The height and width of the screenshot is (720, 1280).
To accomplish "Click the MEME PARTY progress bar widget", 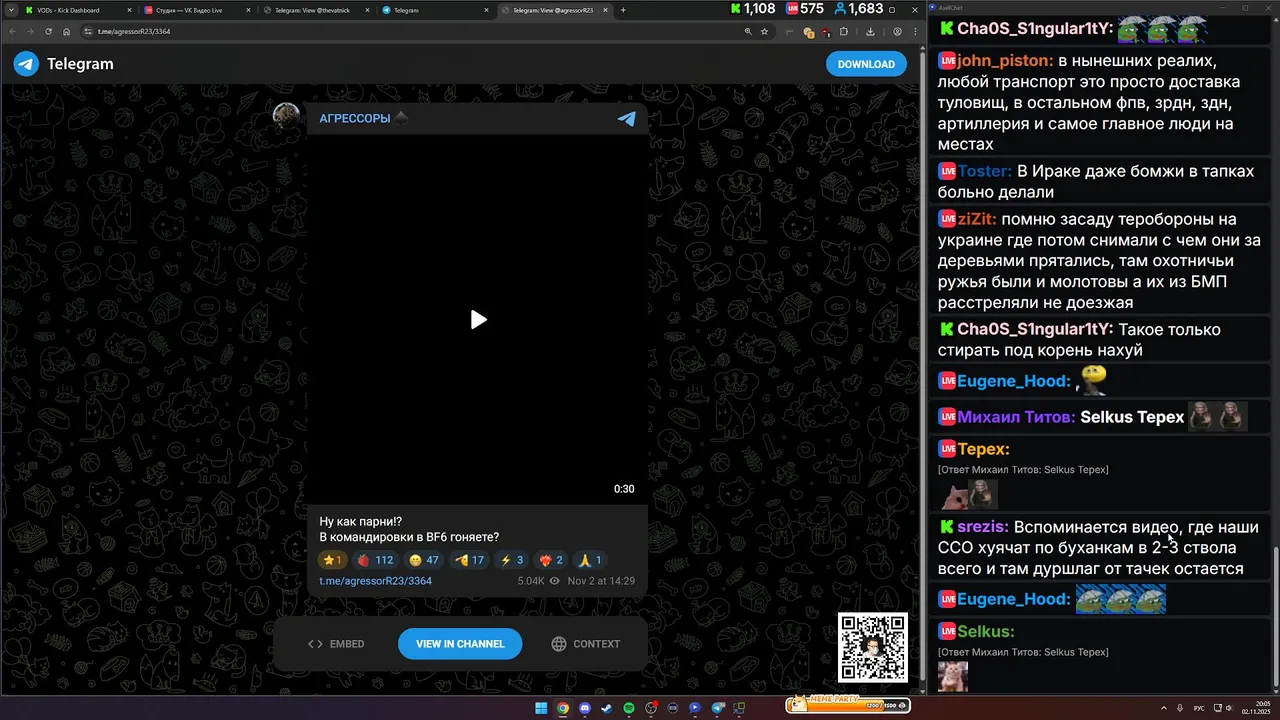I will click(x=846, y=705).
